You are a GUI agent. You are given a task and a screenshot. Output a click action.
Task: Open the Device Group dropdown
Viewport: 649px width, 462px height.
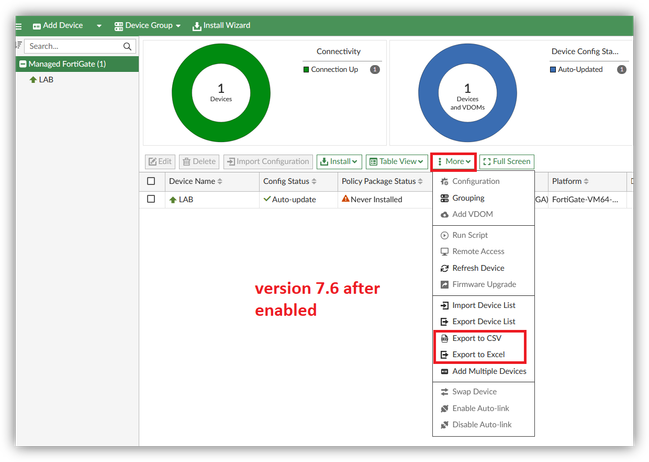tap(147, 26)
